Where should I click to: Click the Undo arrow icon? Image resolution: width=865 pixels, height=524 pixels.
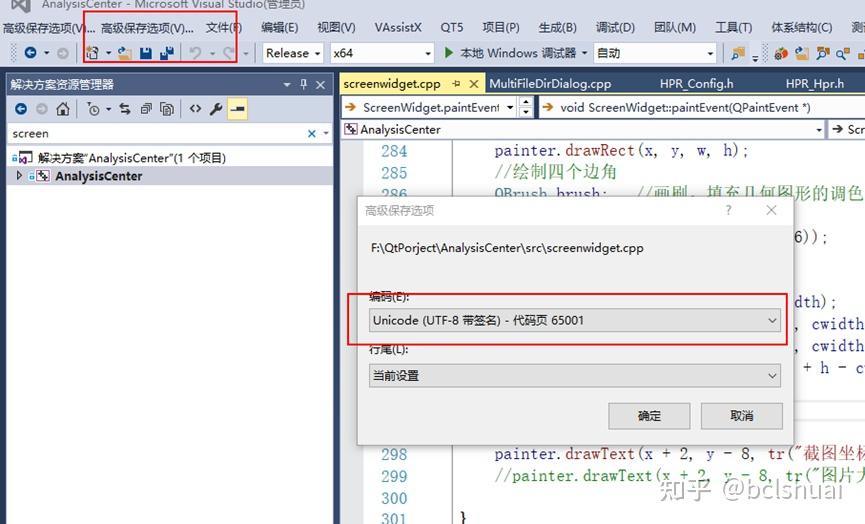(x=195, y=53)
